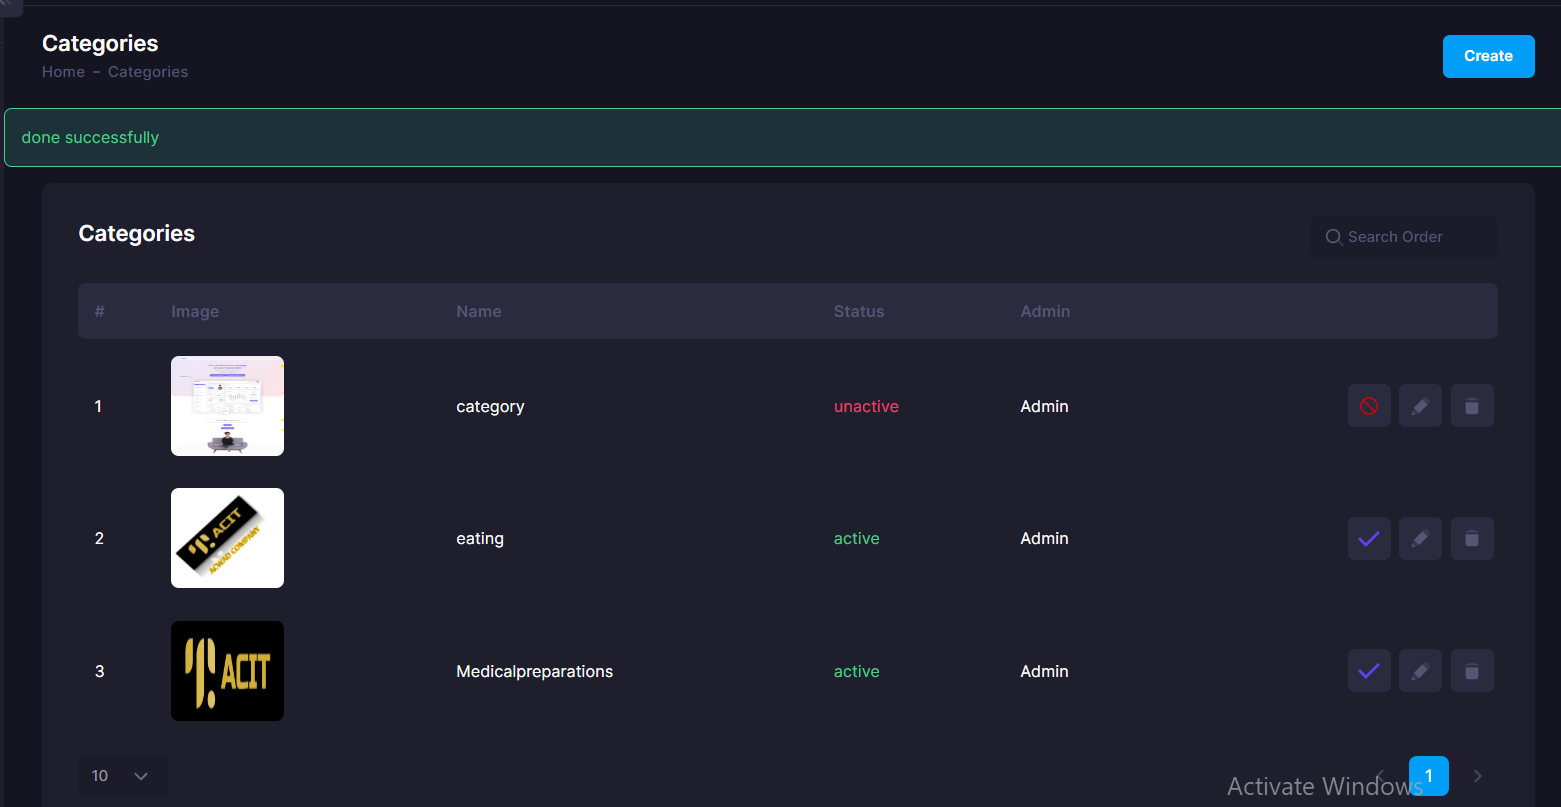Open the Home breadcrumb link
Image resolution: width=1561 pixels, height=807 pixels.
(x=63, y=72)
